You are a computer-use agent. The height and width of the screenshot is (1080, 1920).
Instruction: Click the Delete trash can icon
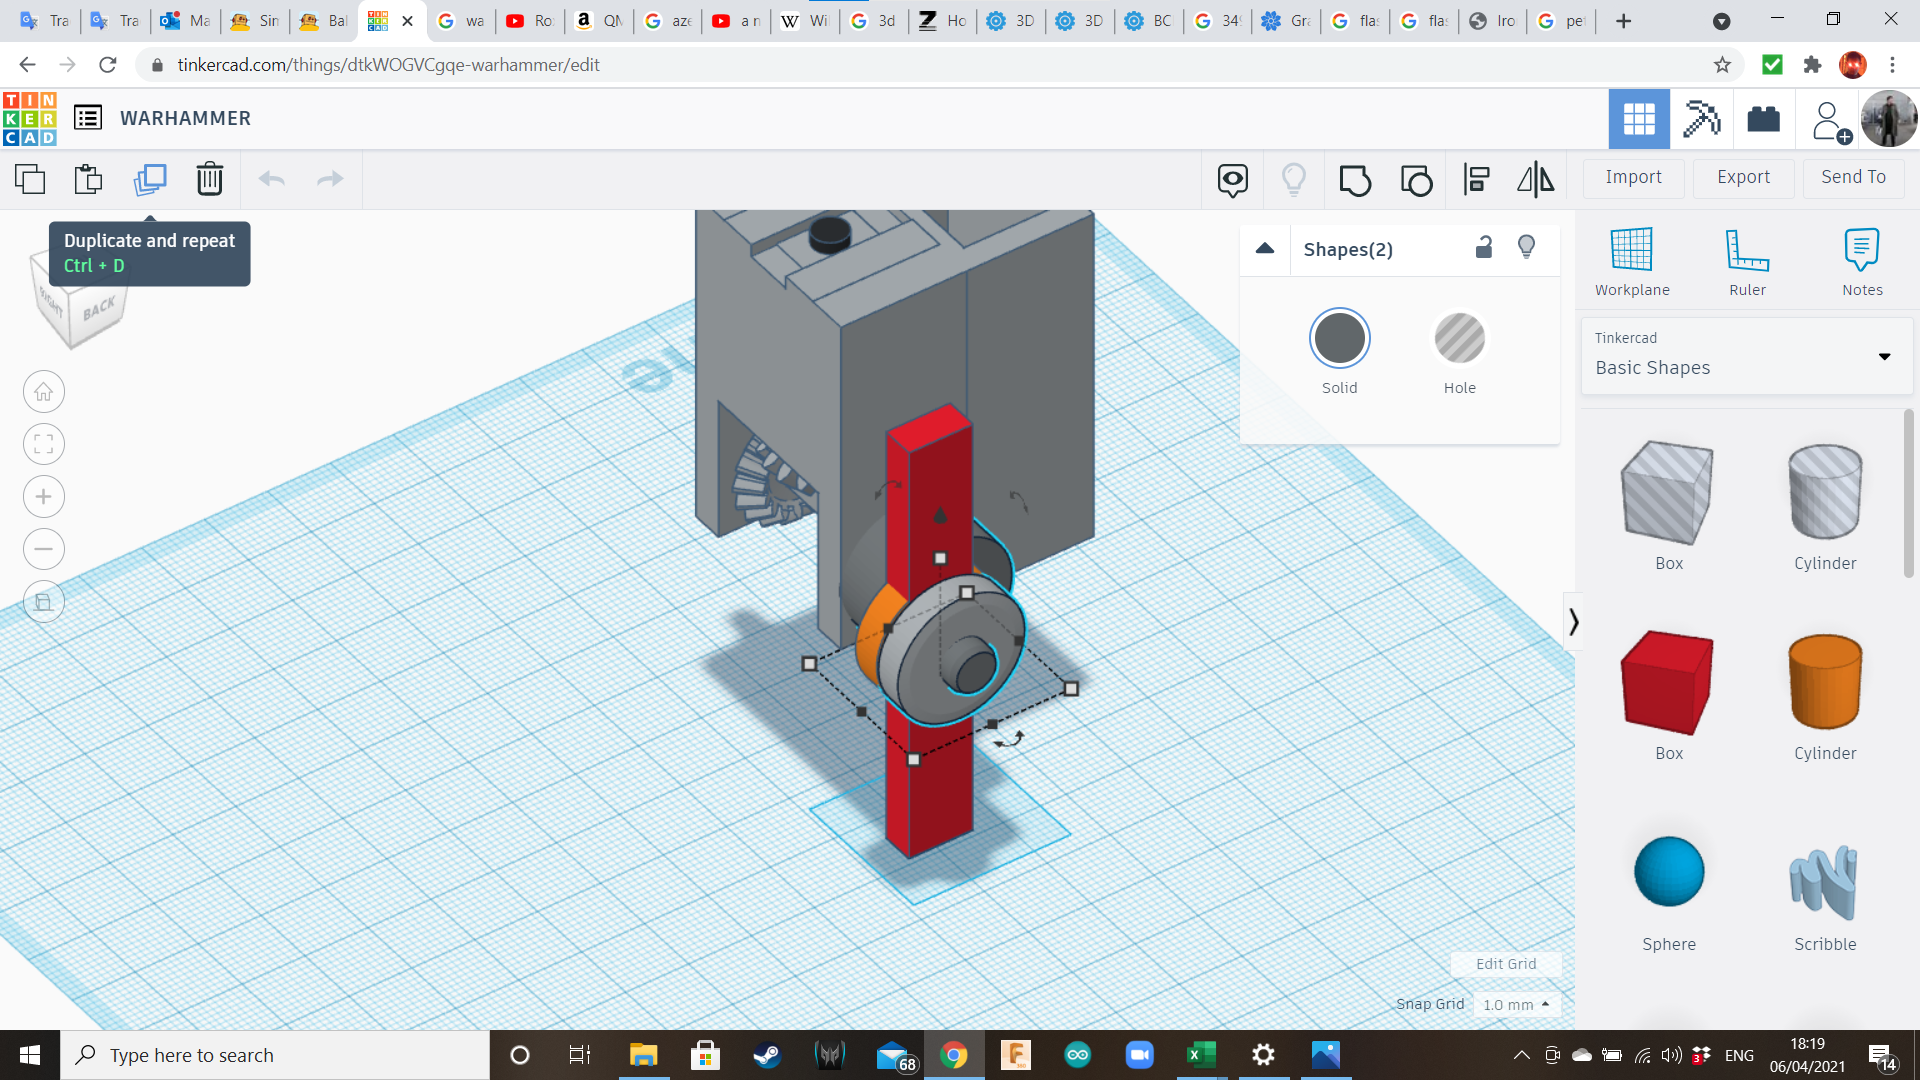click(x=209, y=179)
